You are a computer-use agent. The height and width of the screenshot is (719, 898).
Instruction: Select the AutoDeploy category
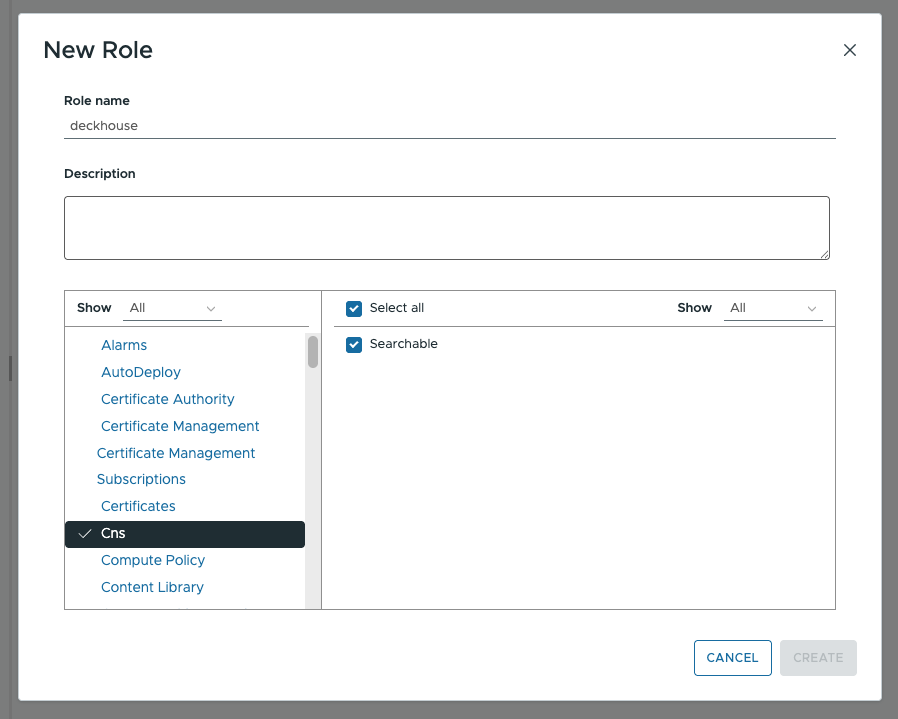[141, 372]
